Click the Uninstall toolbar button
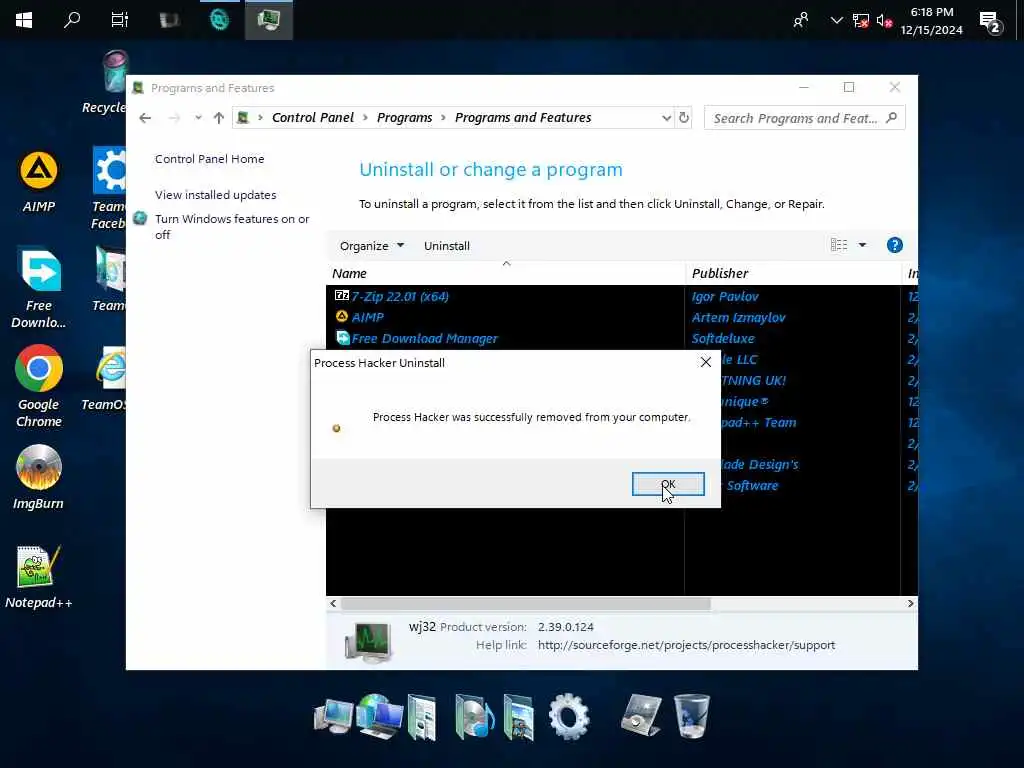This screenshot has width=1024, height=768. click(x=447, y=246)
